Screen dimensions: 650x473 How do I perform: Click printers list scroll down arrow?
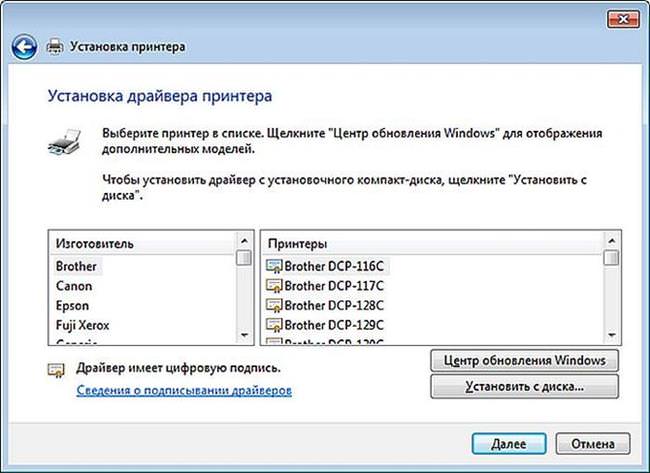point(611,335)
